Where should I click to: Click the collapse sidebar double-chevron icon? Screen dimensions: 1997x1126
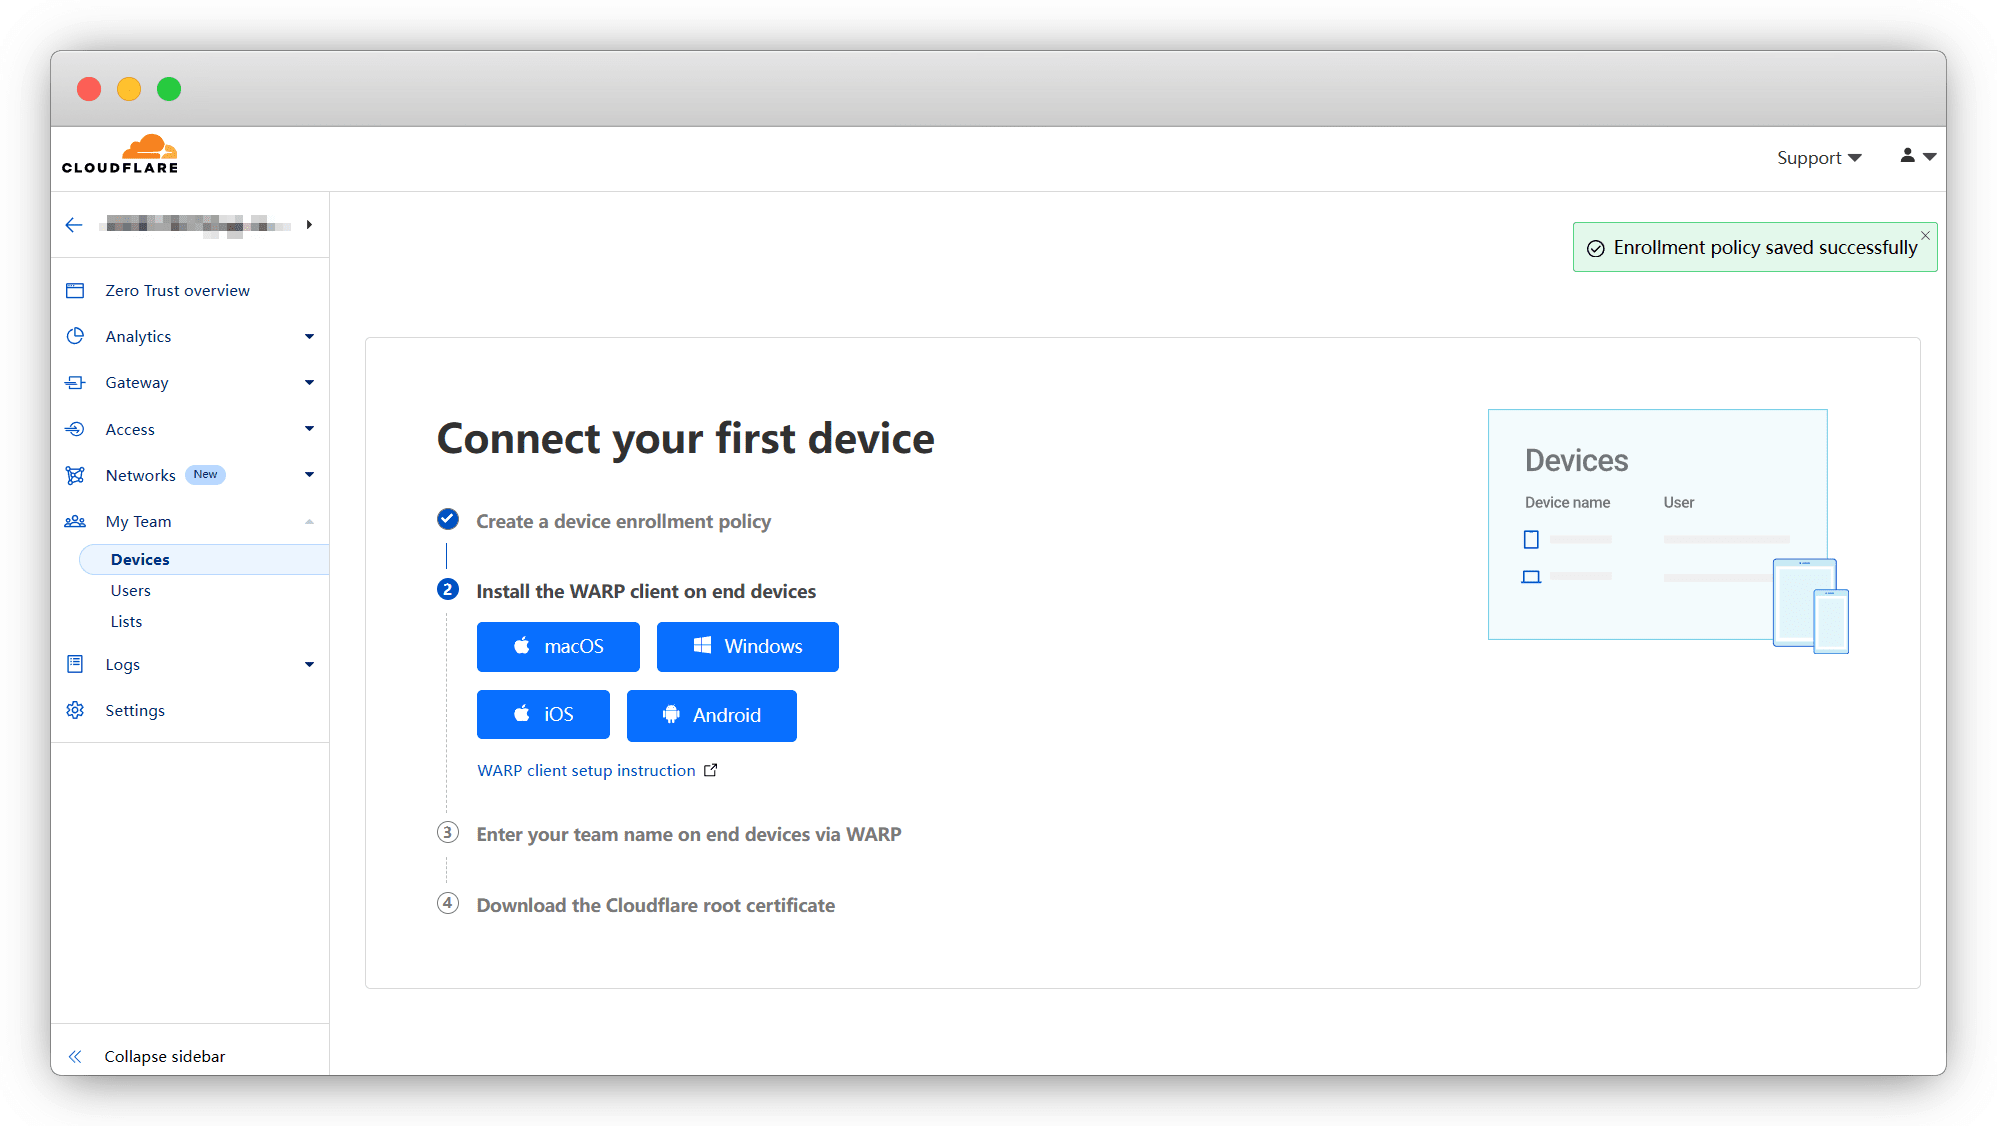point(75,1056)
